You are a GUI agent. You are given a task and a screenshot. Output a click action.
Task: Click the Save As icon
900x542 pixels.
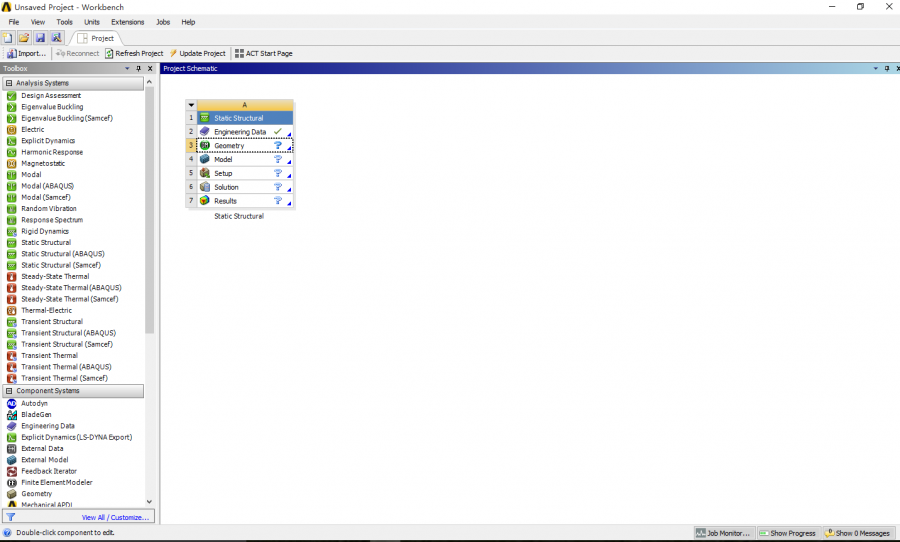click(56, 38)
